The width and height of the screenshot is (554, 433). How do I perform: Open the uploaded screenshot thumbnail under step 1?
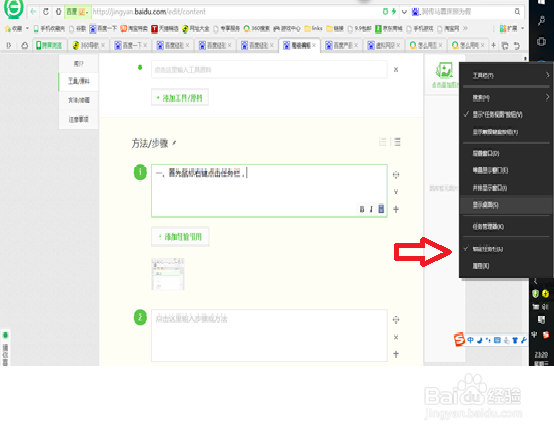click(168, 274)
